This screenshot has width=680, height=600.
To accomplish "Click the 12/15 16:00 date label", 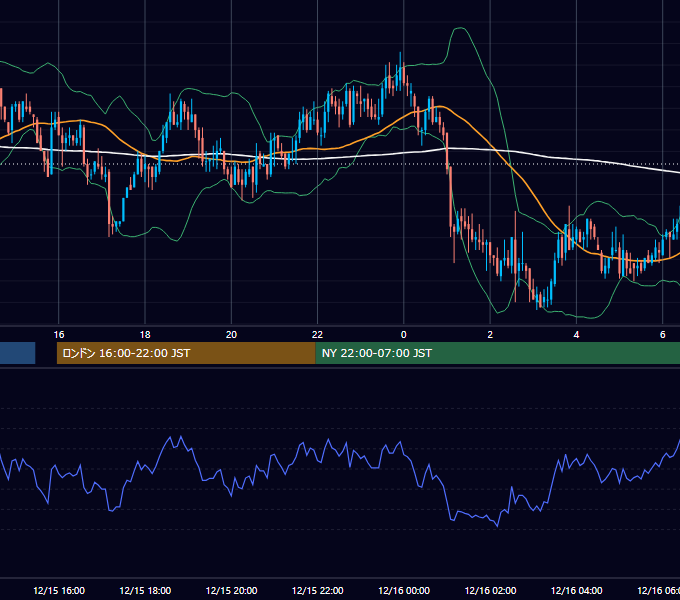I will coord(59,590).
